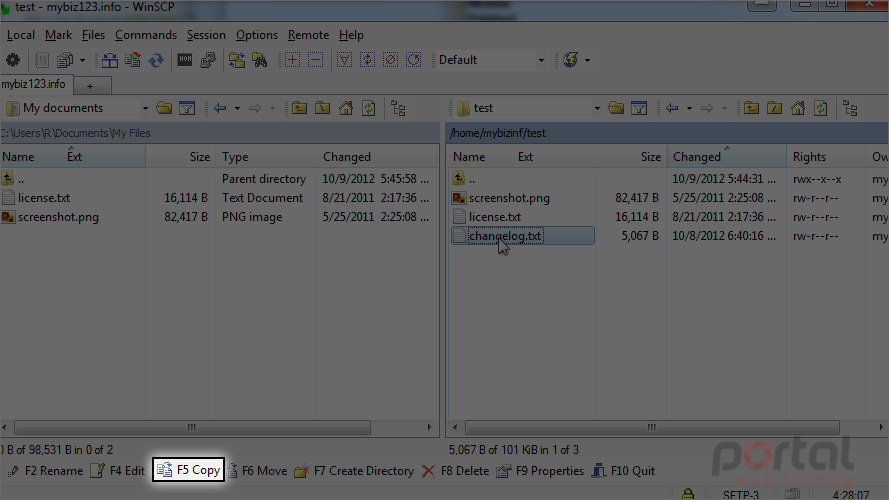The width and height of the screenshot is (889, 500).
Task: Click the F4 Edit button
Action: coord(118,471)
